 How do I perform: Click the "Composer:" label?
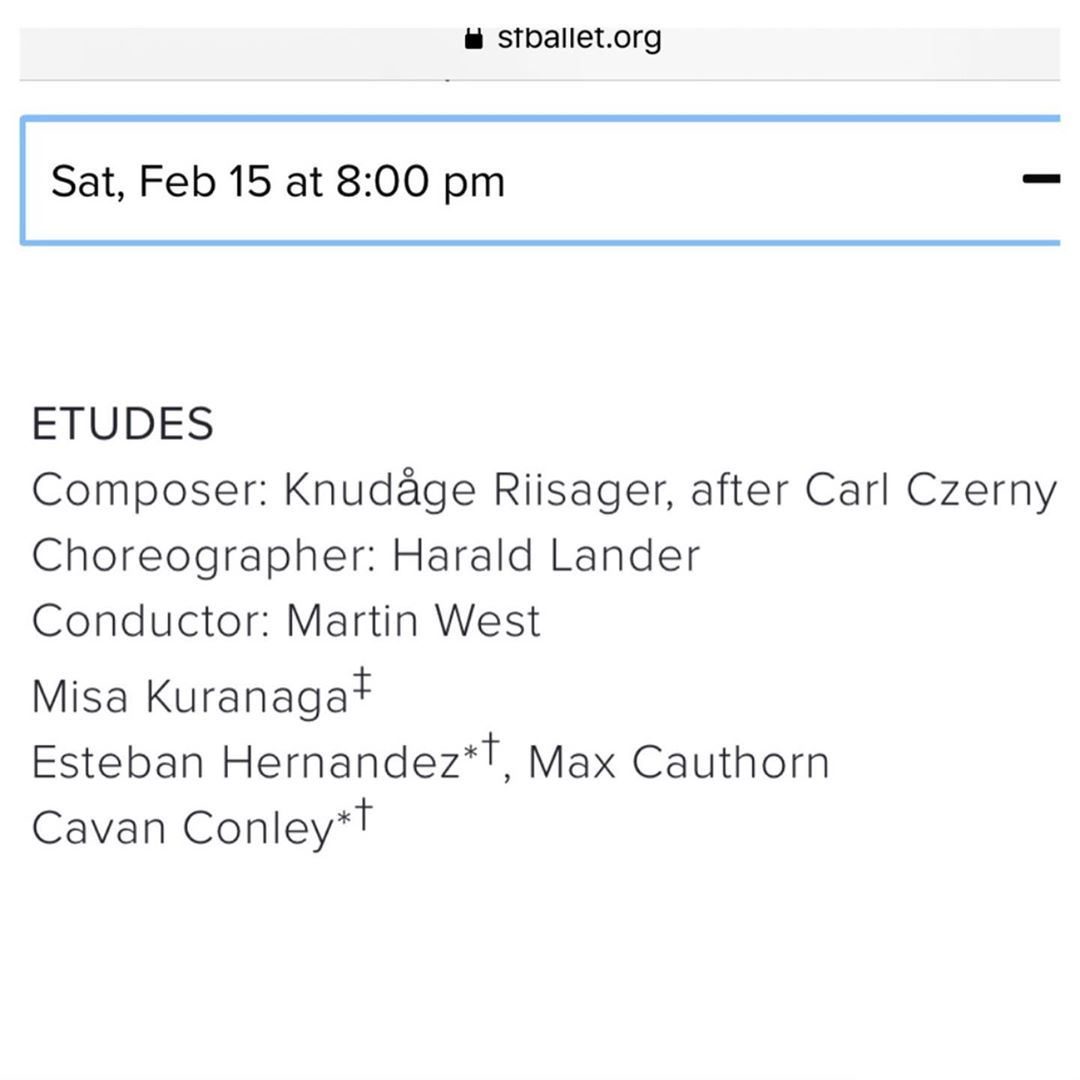150,491
